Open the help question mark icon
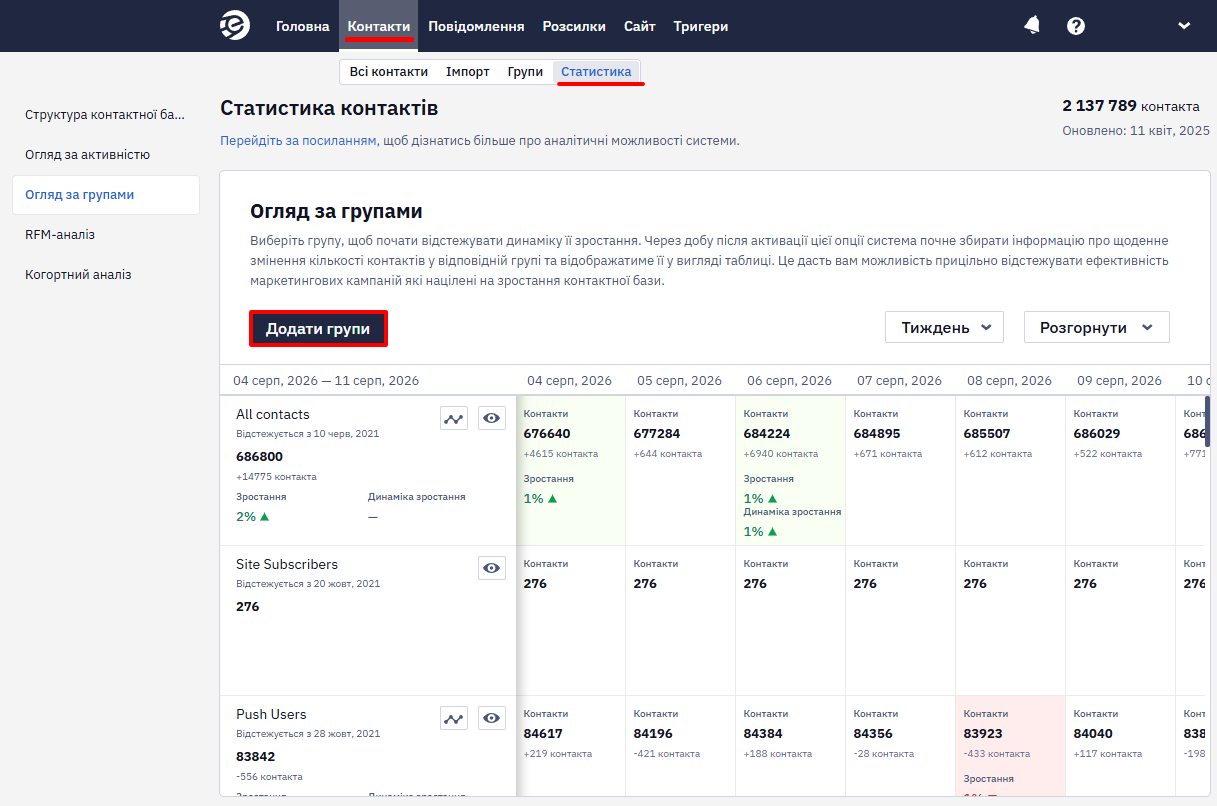This screenshot has width=1217, height=806. [1076, 26]
